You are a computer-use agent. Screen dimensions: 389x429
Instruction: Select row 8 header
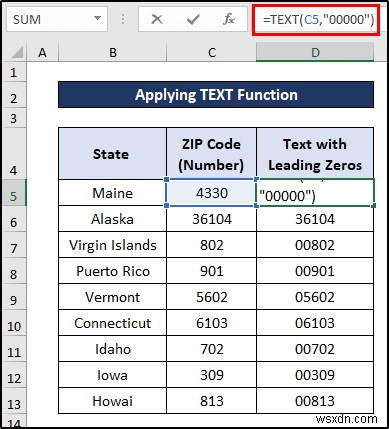[14, 270]
